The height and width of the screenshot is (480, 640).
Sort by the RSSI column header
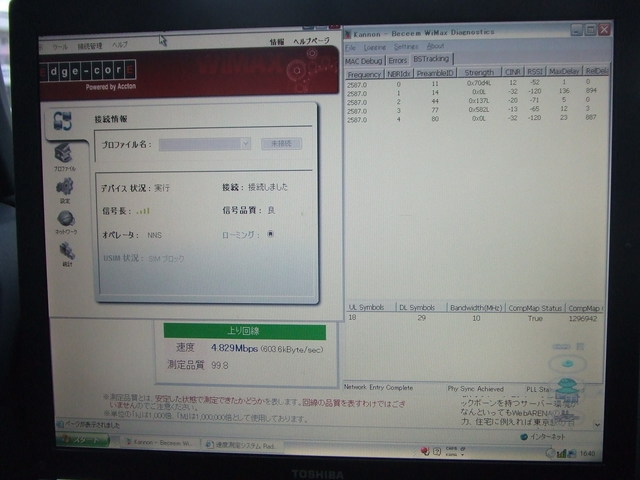534,71
